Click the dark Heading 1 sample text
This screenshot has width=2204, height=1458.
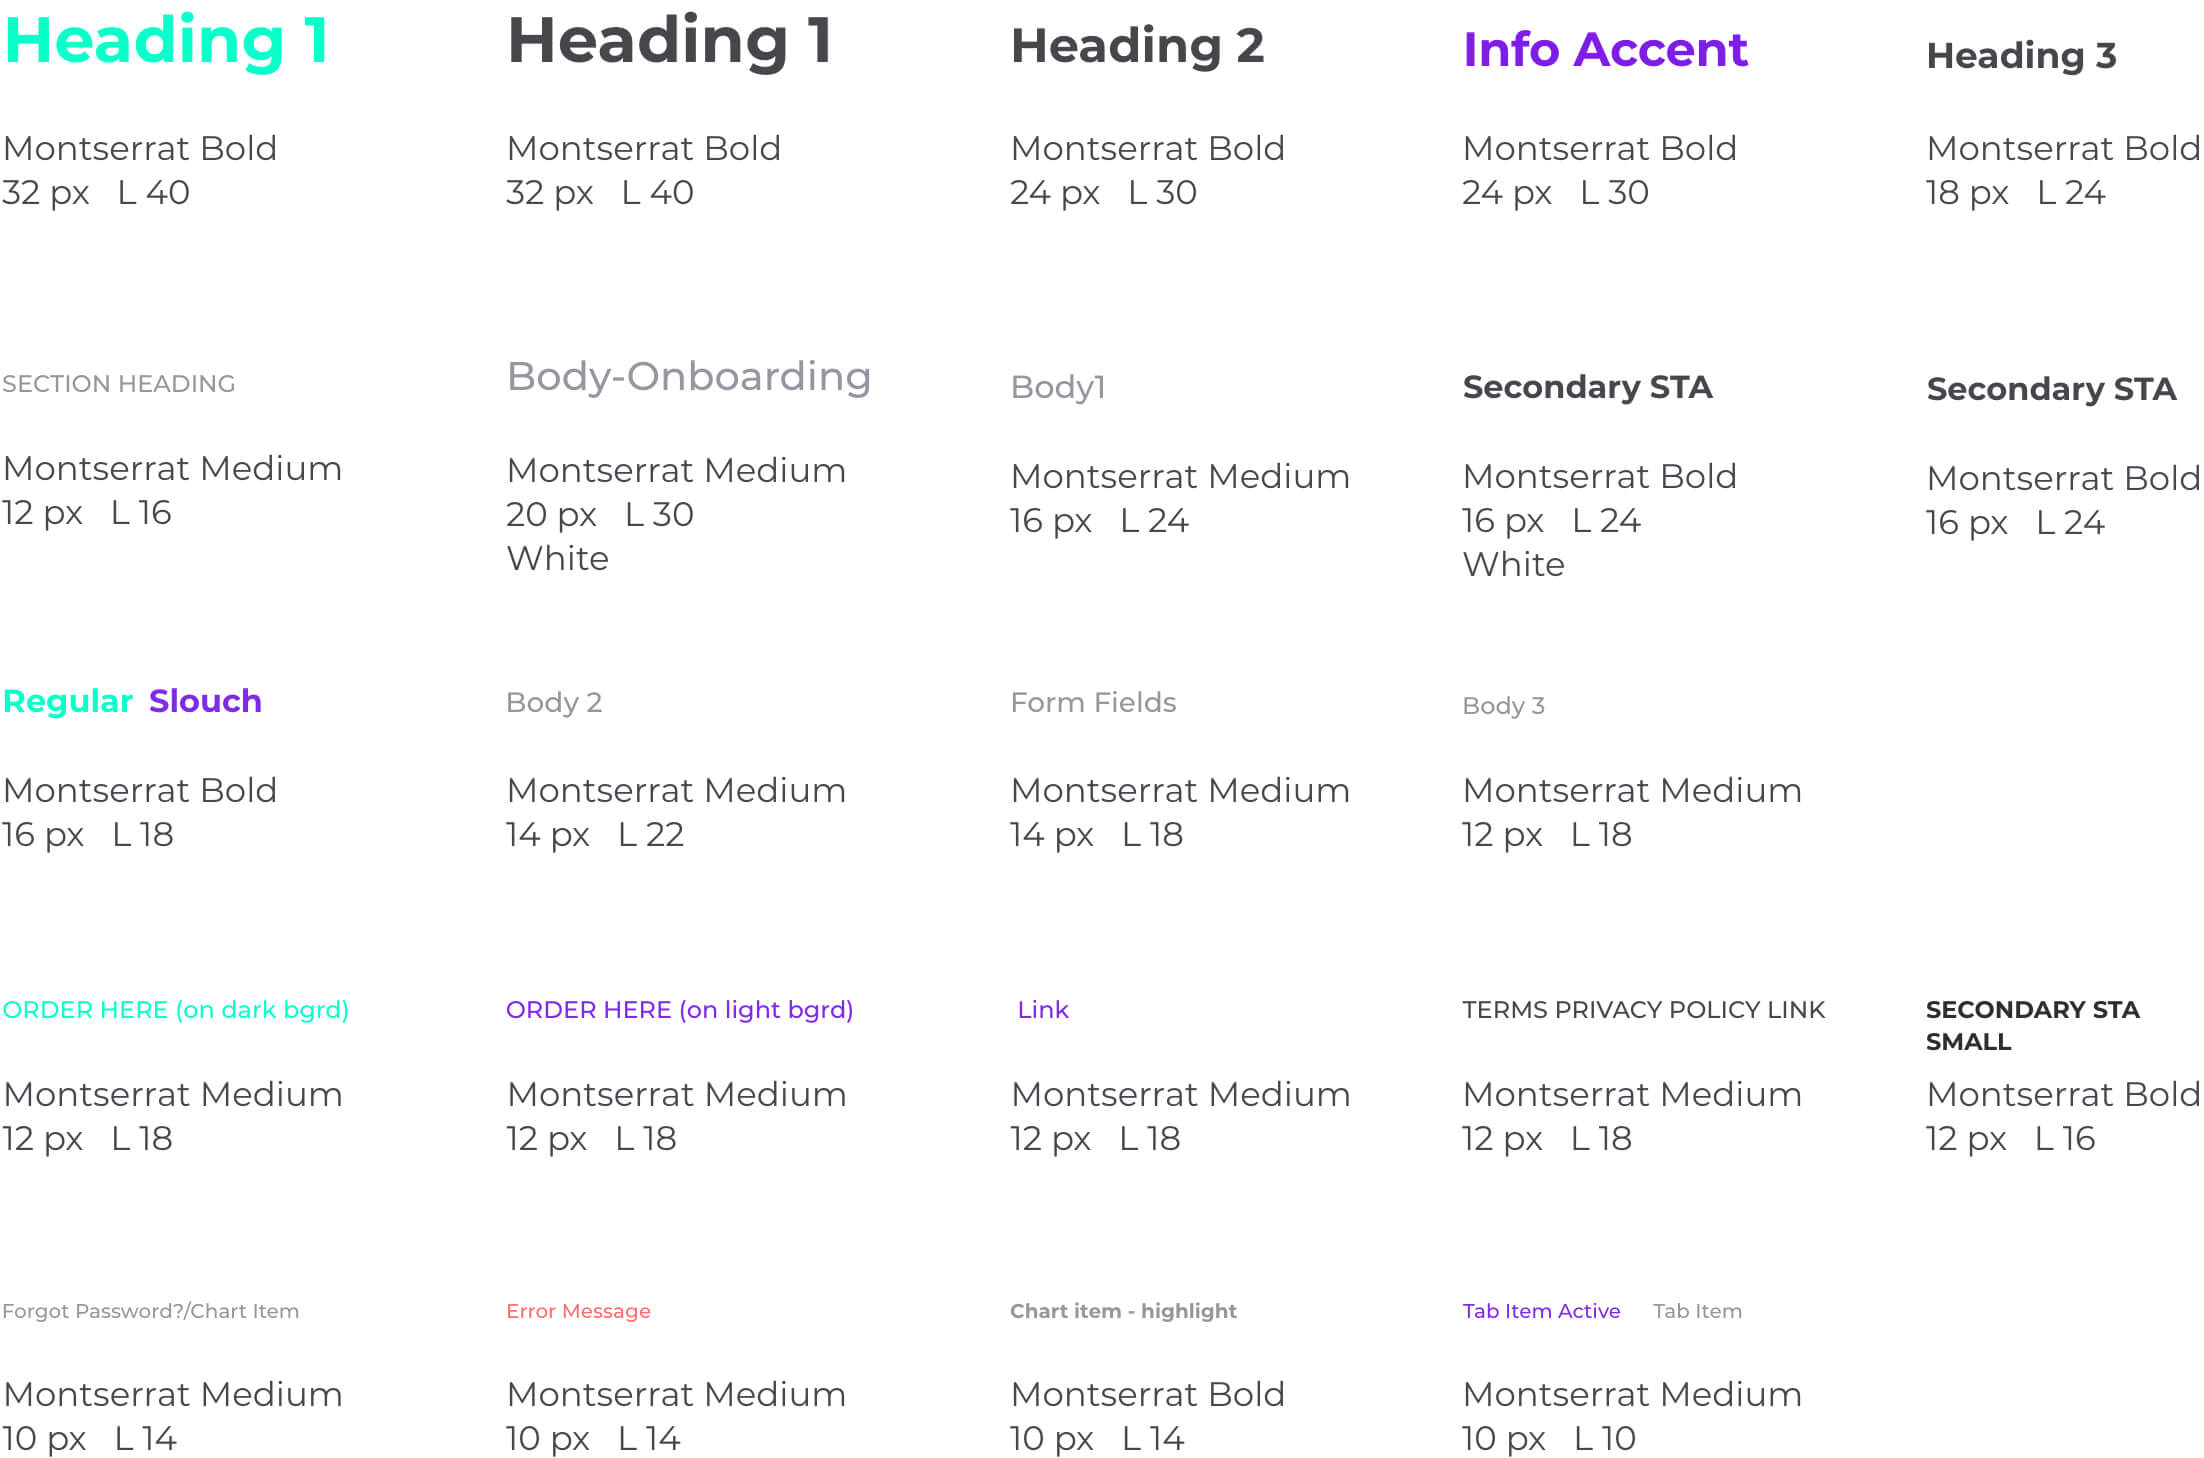(x=670, y=43)
